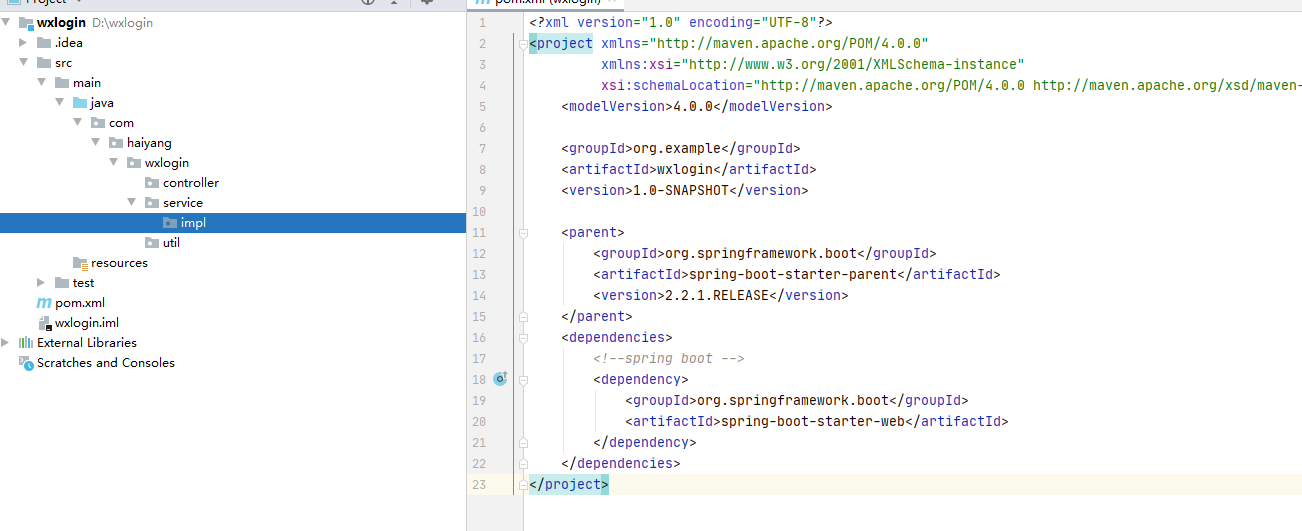1302x531 pixels.
Task: Click the fold end marker on line 22
Action: tap(523, 463)
